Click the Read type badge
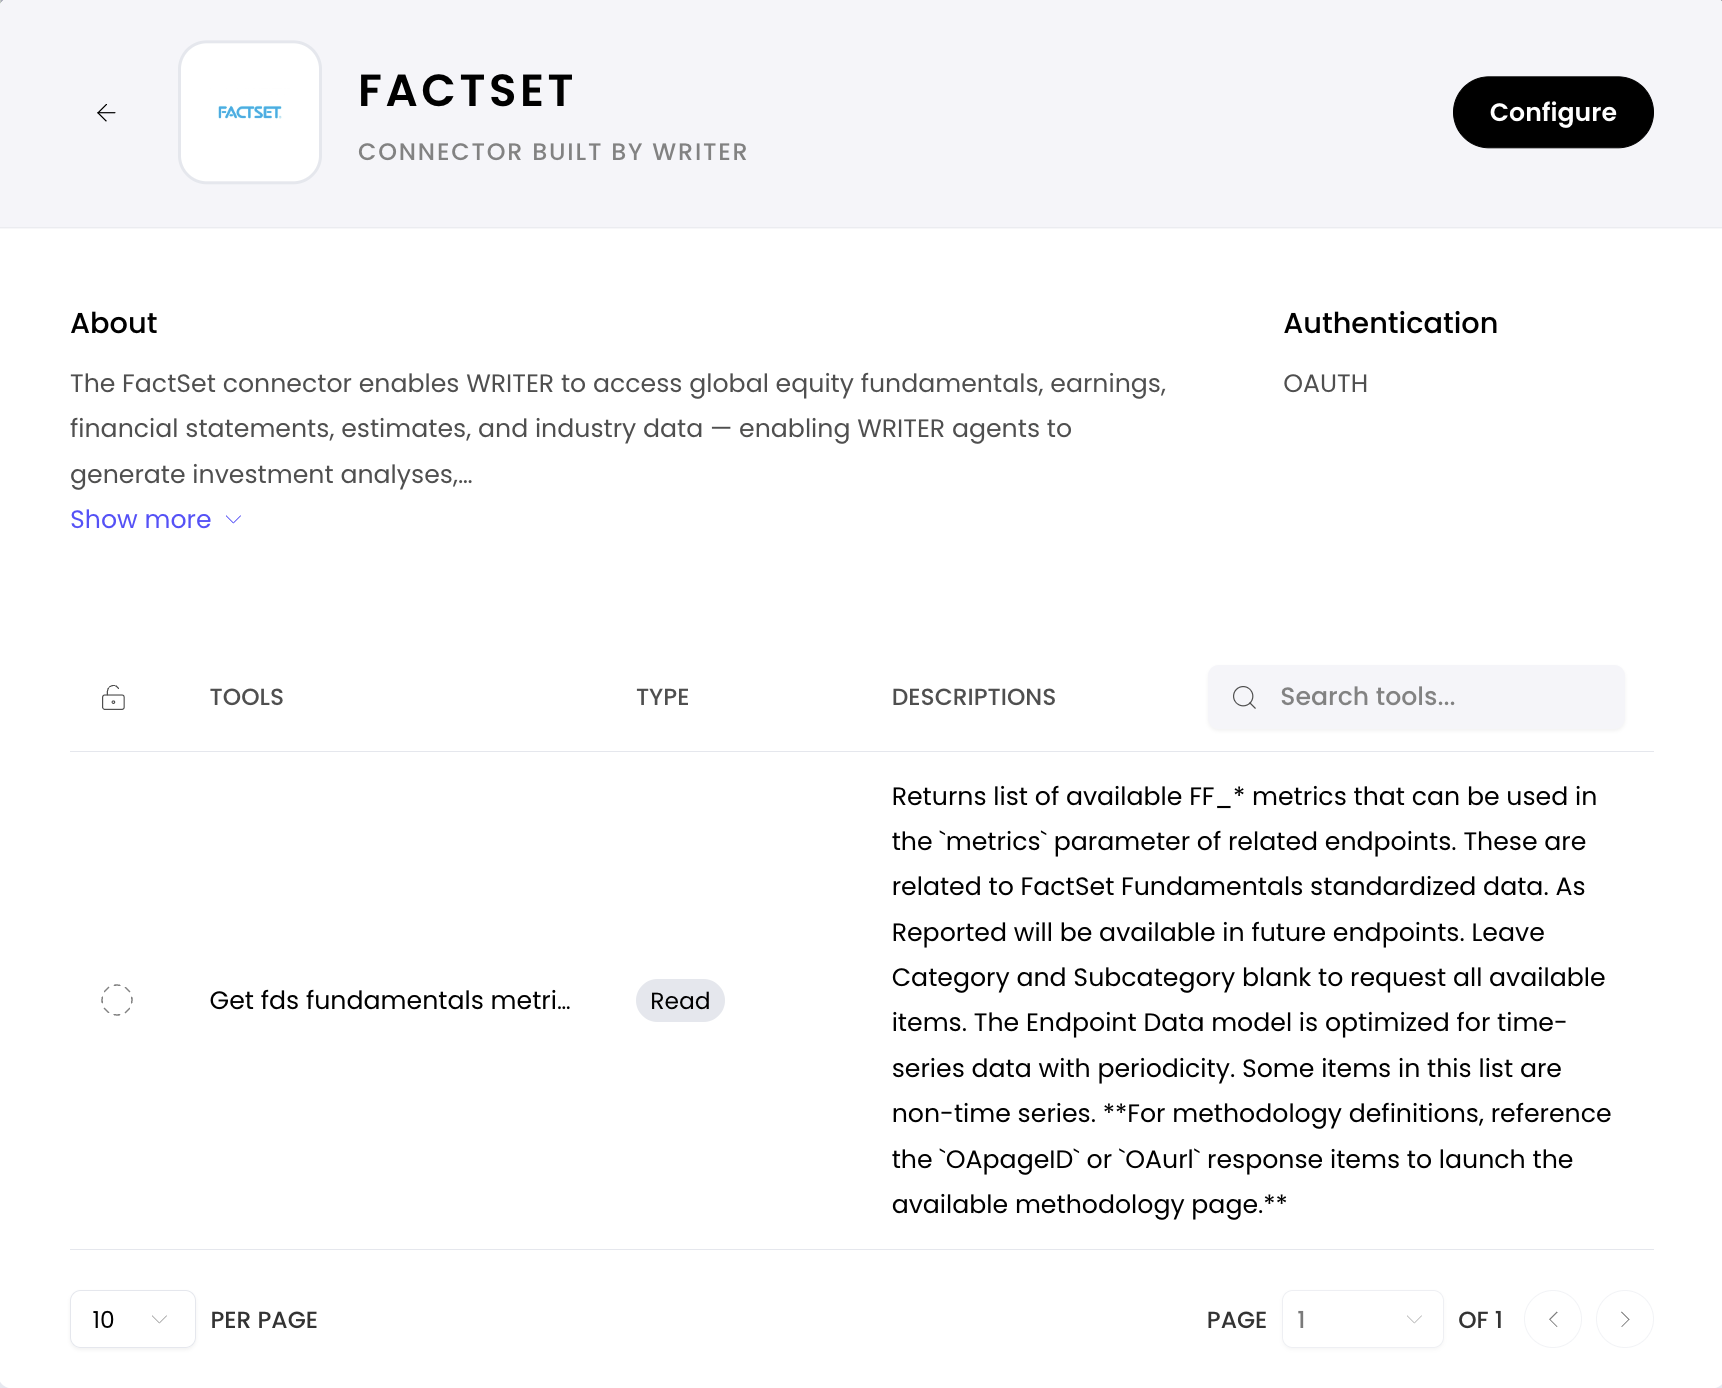This screenshot has width=1722, height=1388. (x=680, y=1000)
